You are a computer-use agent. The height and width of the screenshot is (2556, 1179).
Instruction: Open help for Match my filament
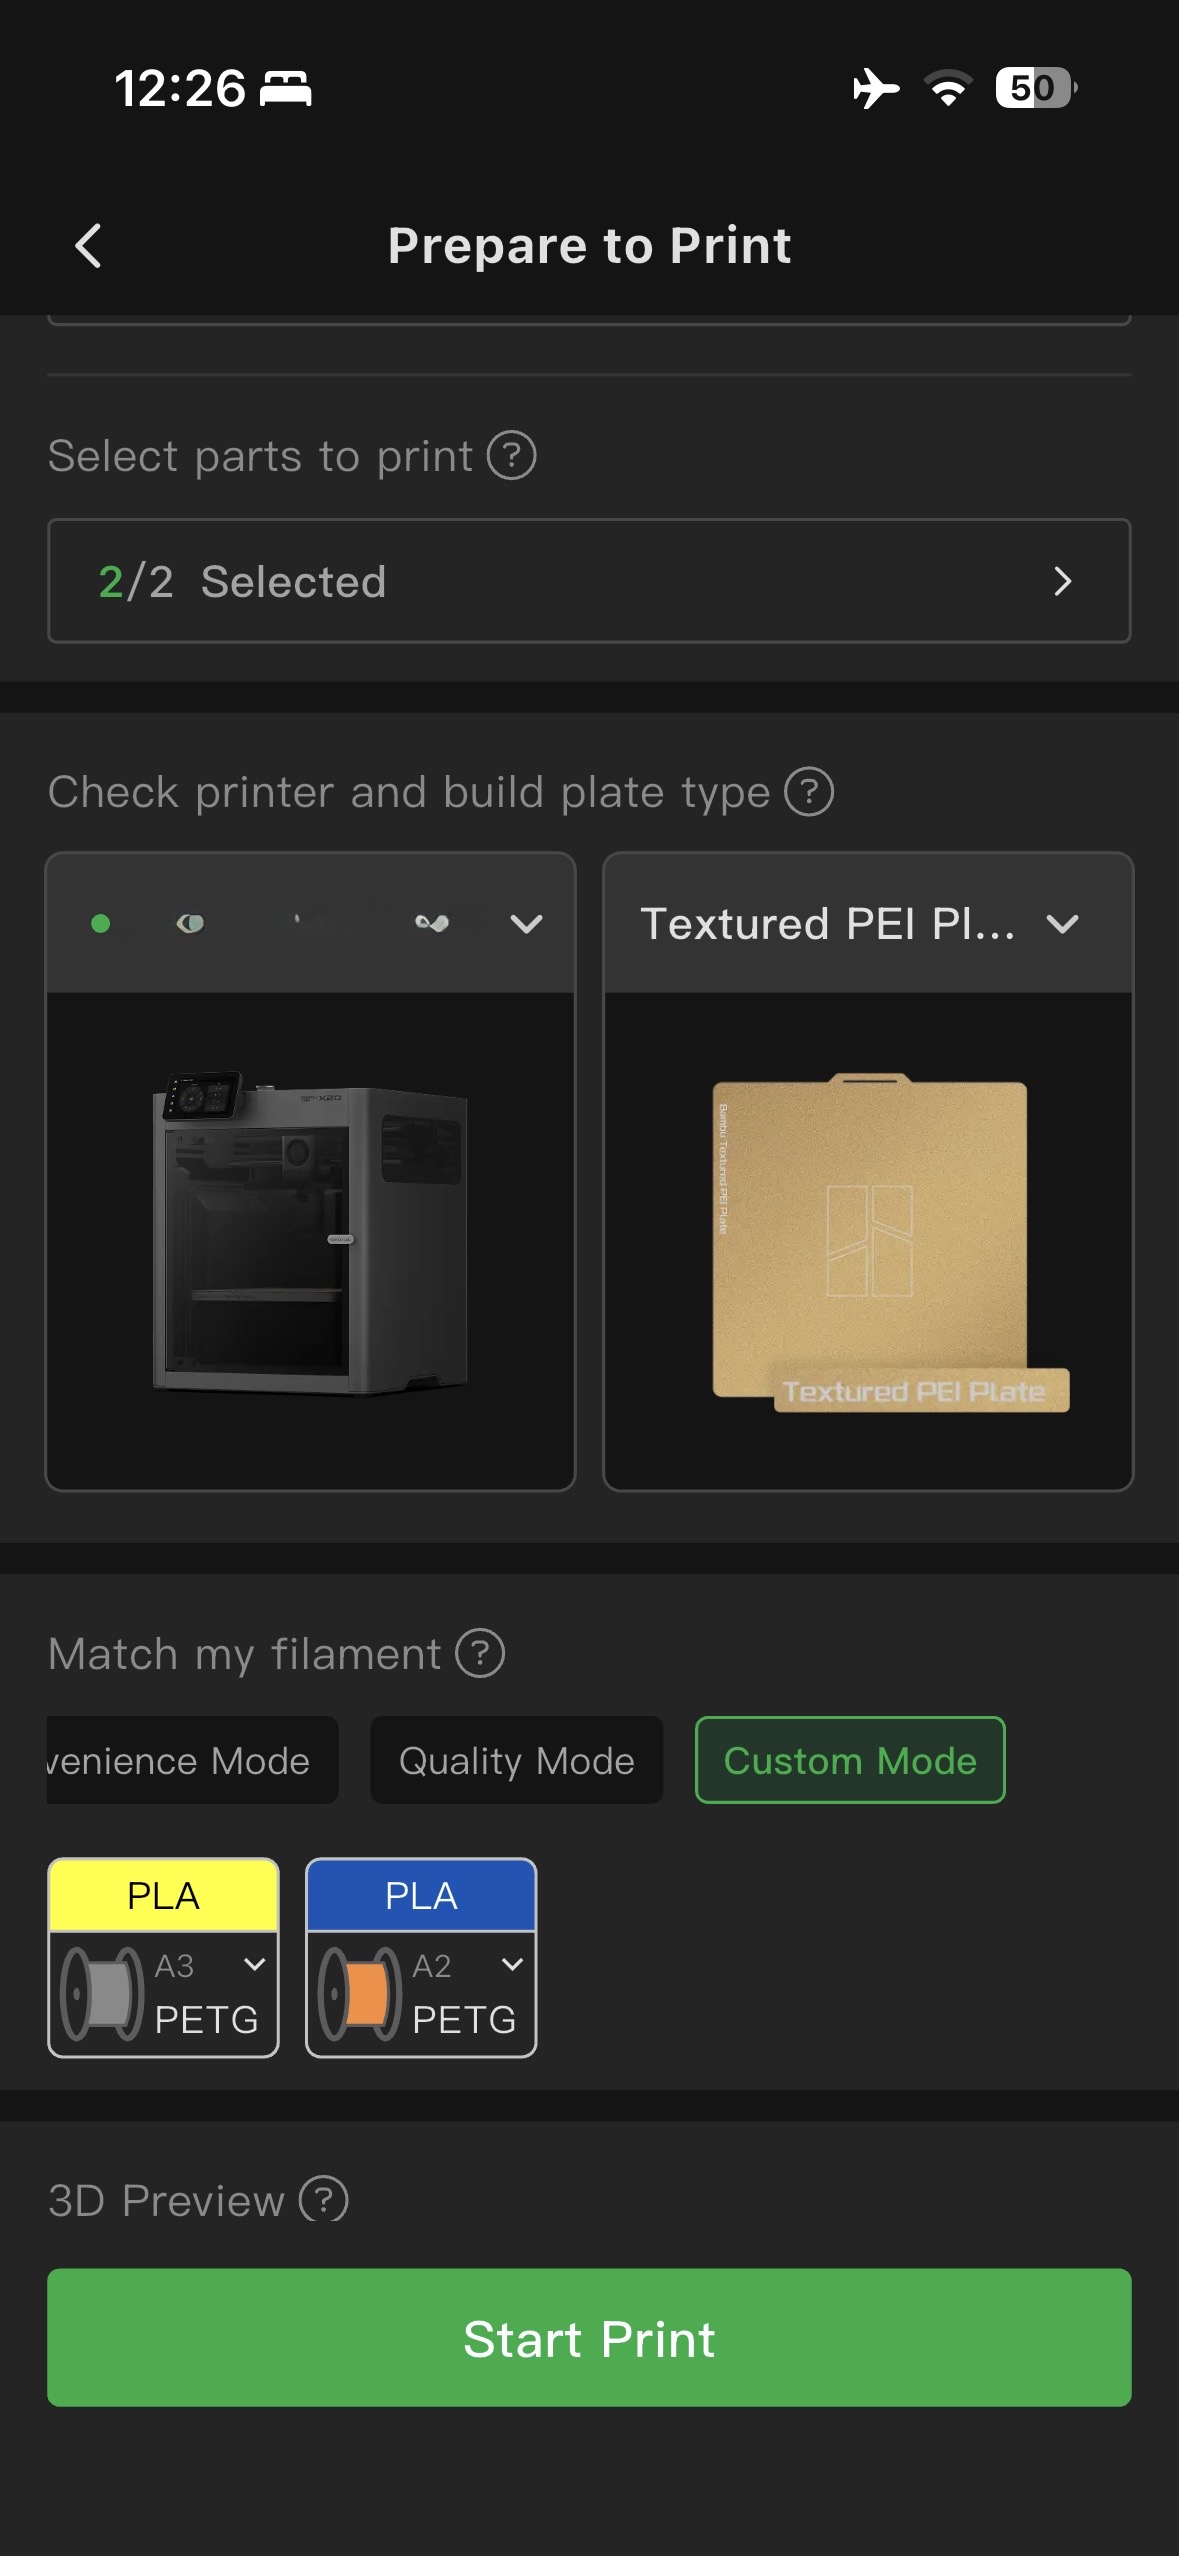(x=480, y=1653)
